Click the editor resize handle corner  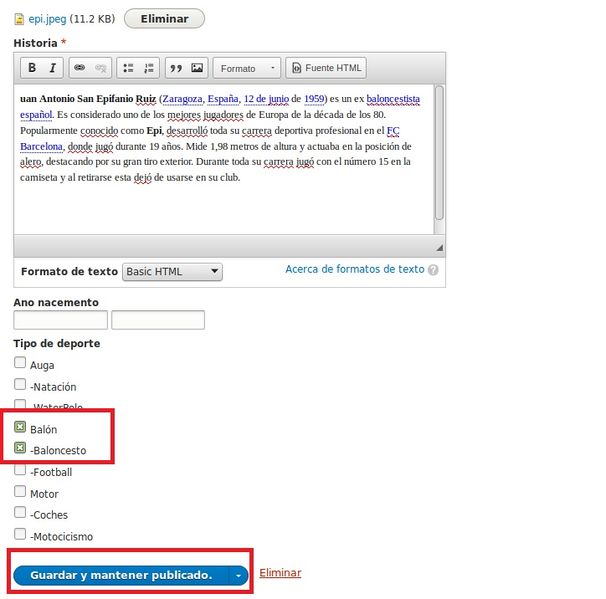(439, 248)
